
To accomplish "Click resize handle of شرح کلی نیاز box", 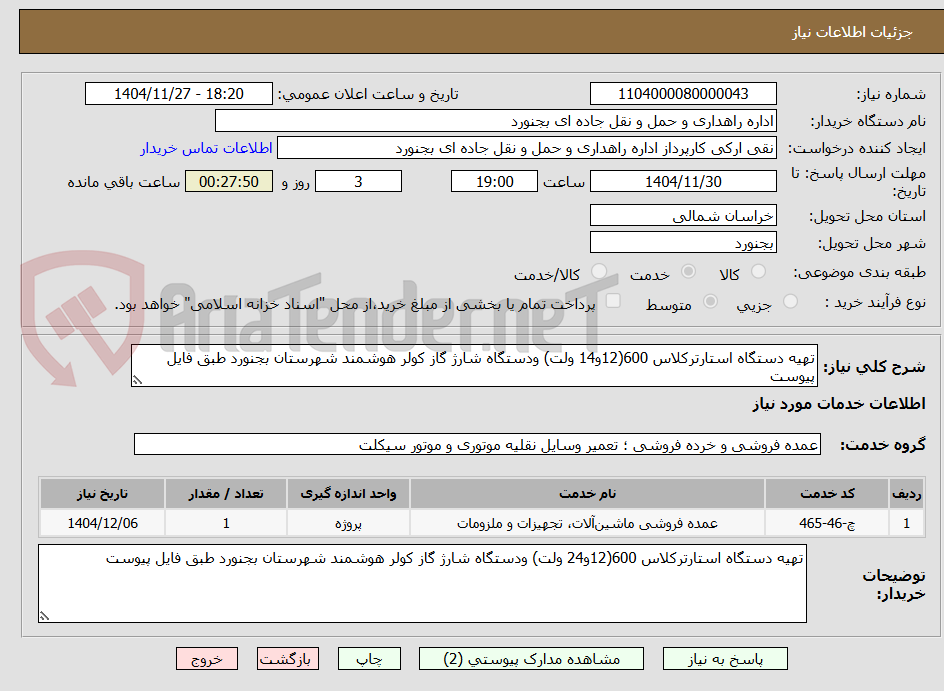I will (137, 380).
